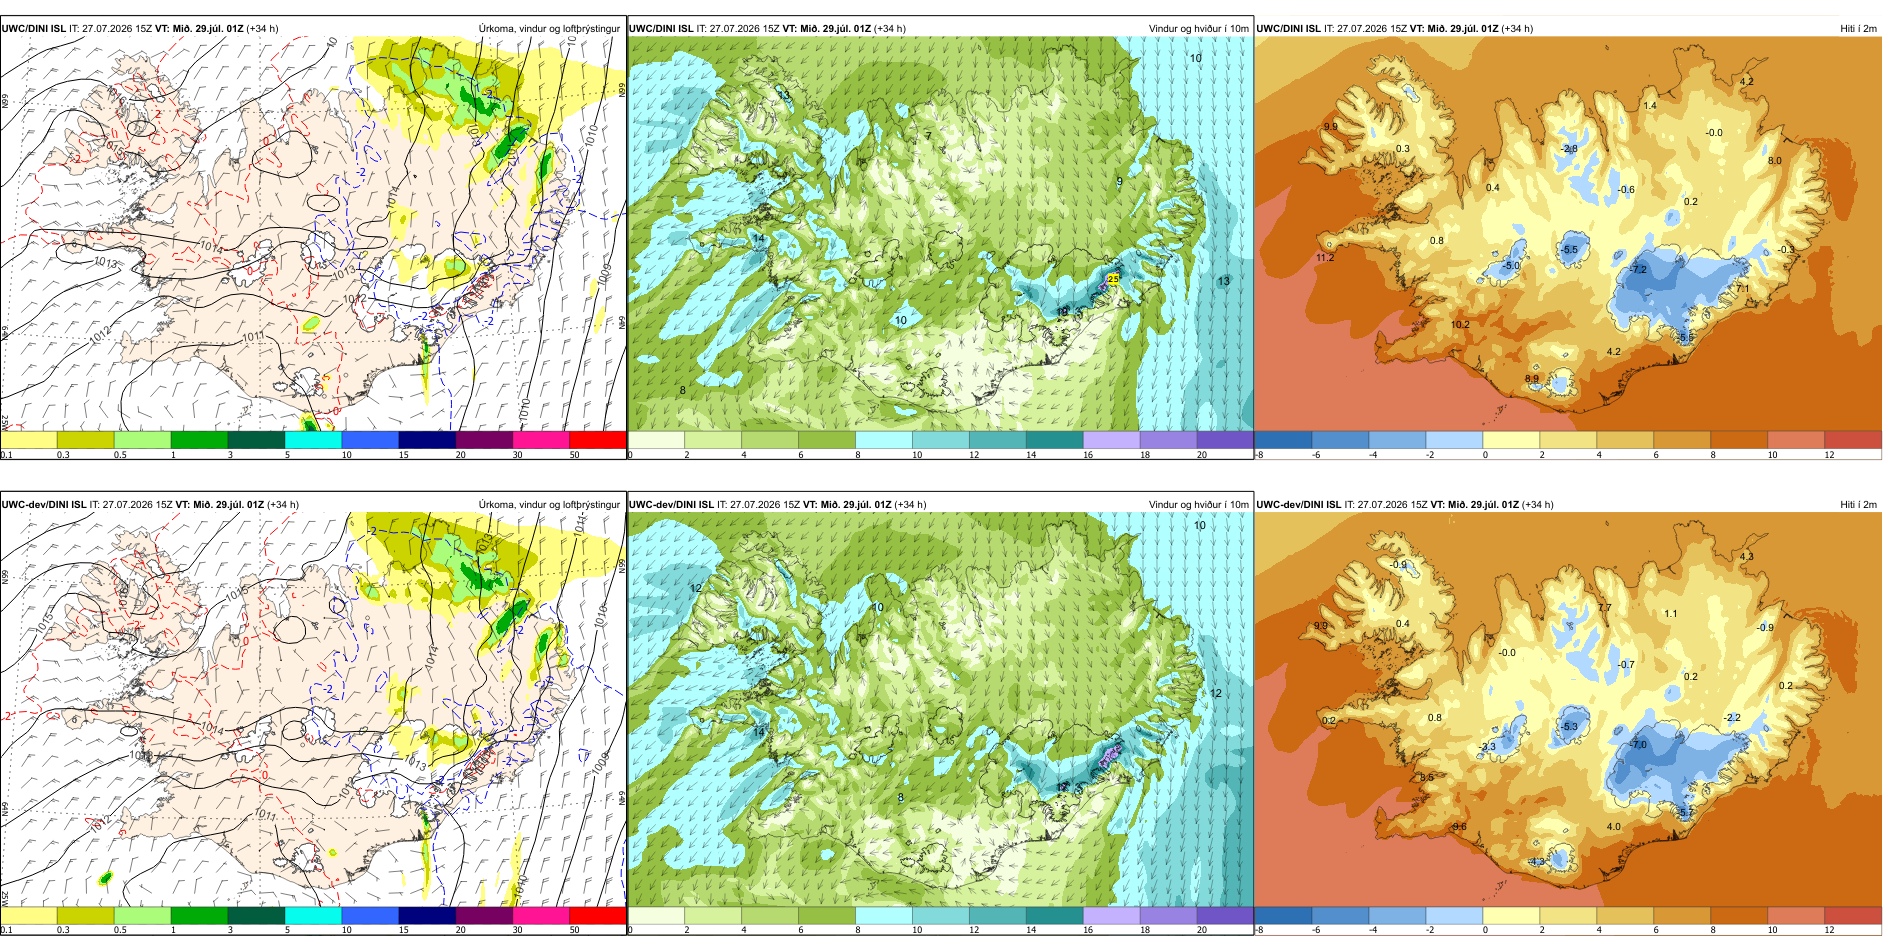Click the 10.2 temperature label on UWC/DINI map
The width and height of the screenshot is (1900, 950).
click(1460, 325)
